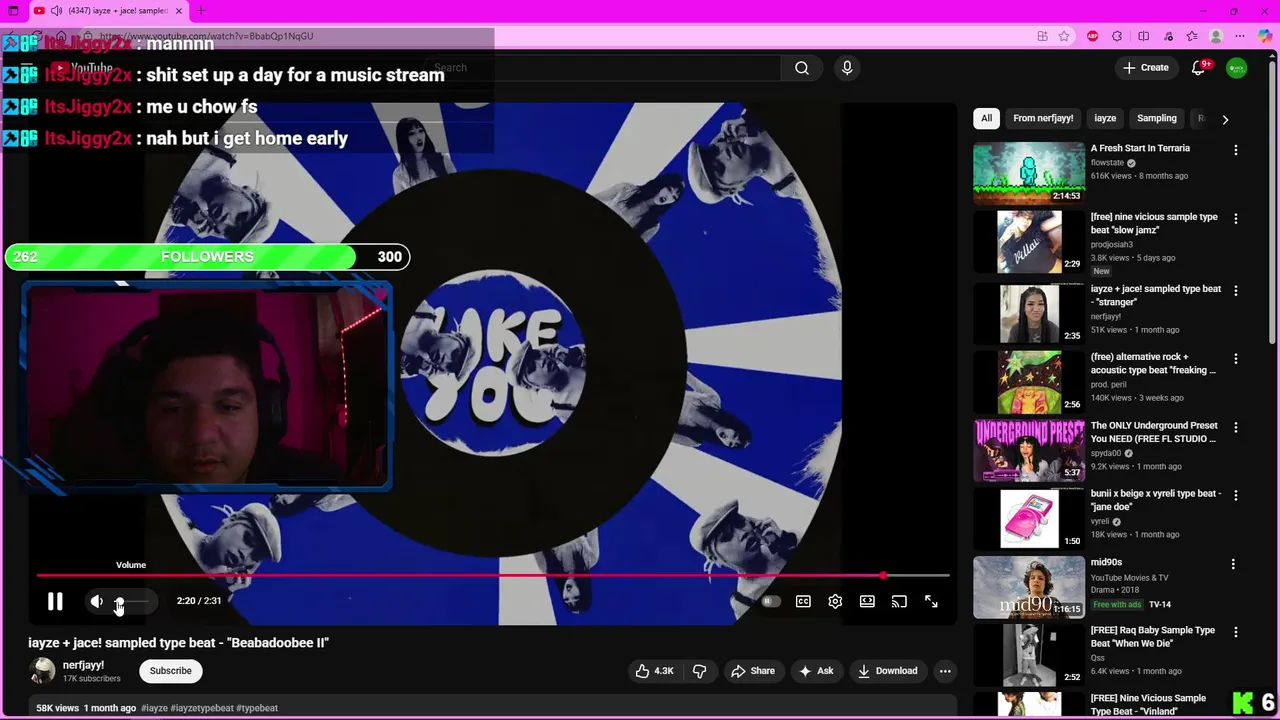Select the From nerfjayy! chip
The width and height of the screenshot is (1280, 720).
point(1043,118)
